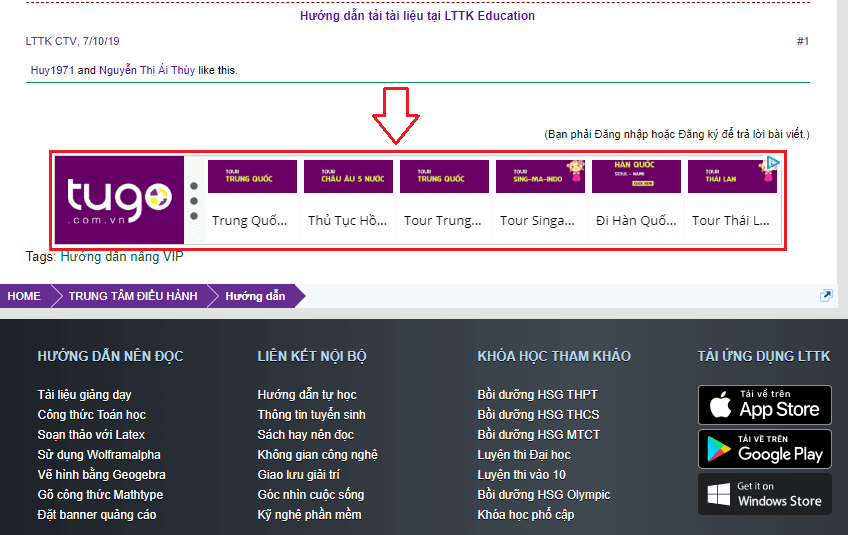Screen dimensions: 848x535
Task: Open 'Bồi dưỡng HSG MTCT' course link
Action: point(539,435)
